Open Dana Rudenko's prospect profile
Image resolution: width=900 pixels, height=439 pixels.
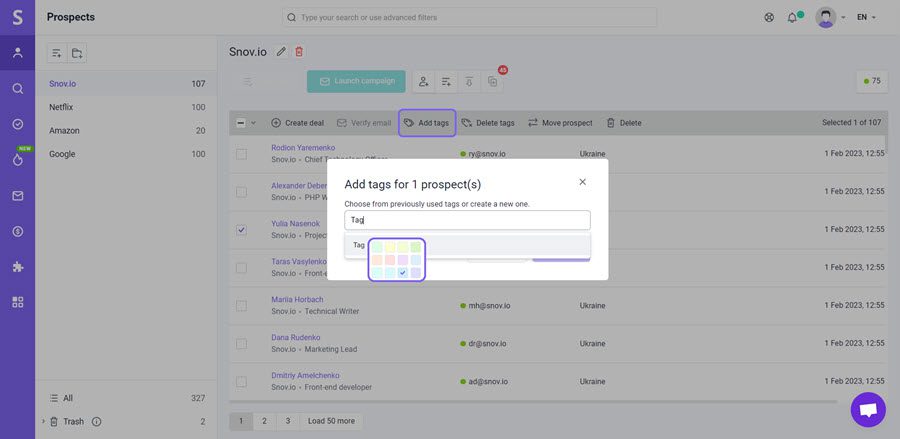click(296, 337)
